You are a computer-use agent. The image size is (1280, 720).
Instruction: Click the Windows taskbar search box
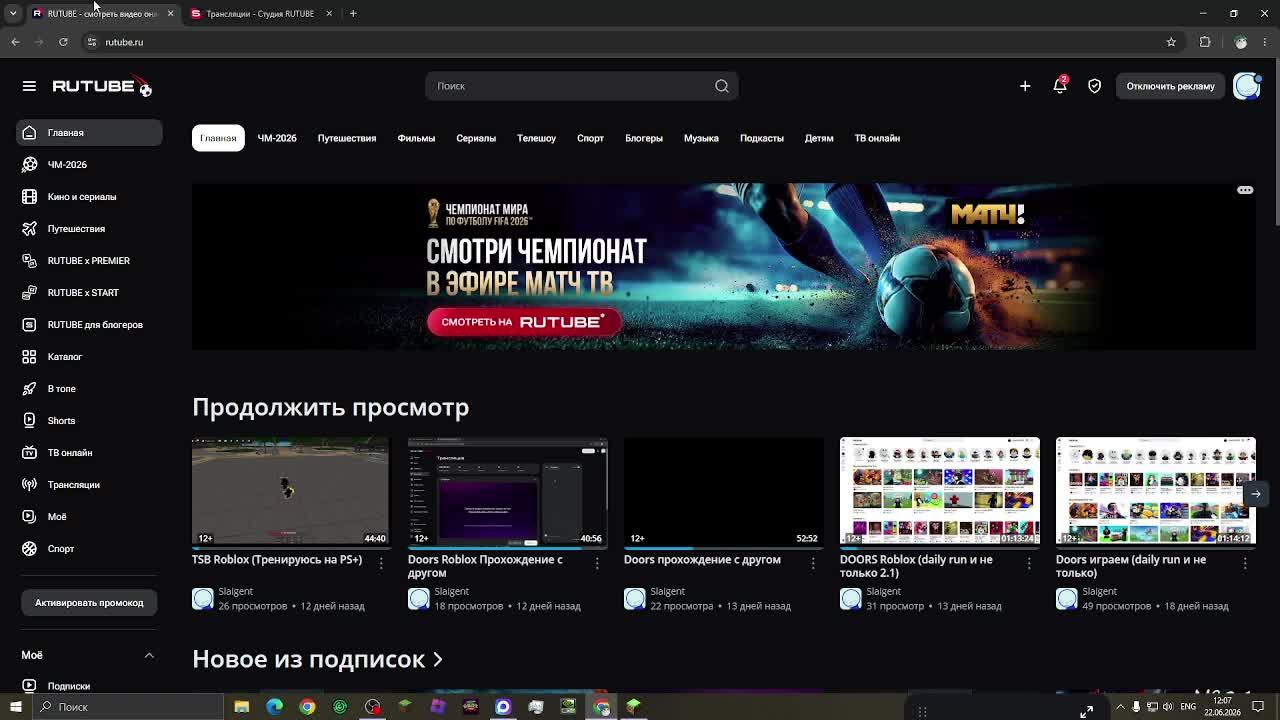click(127, 707)
